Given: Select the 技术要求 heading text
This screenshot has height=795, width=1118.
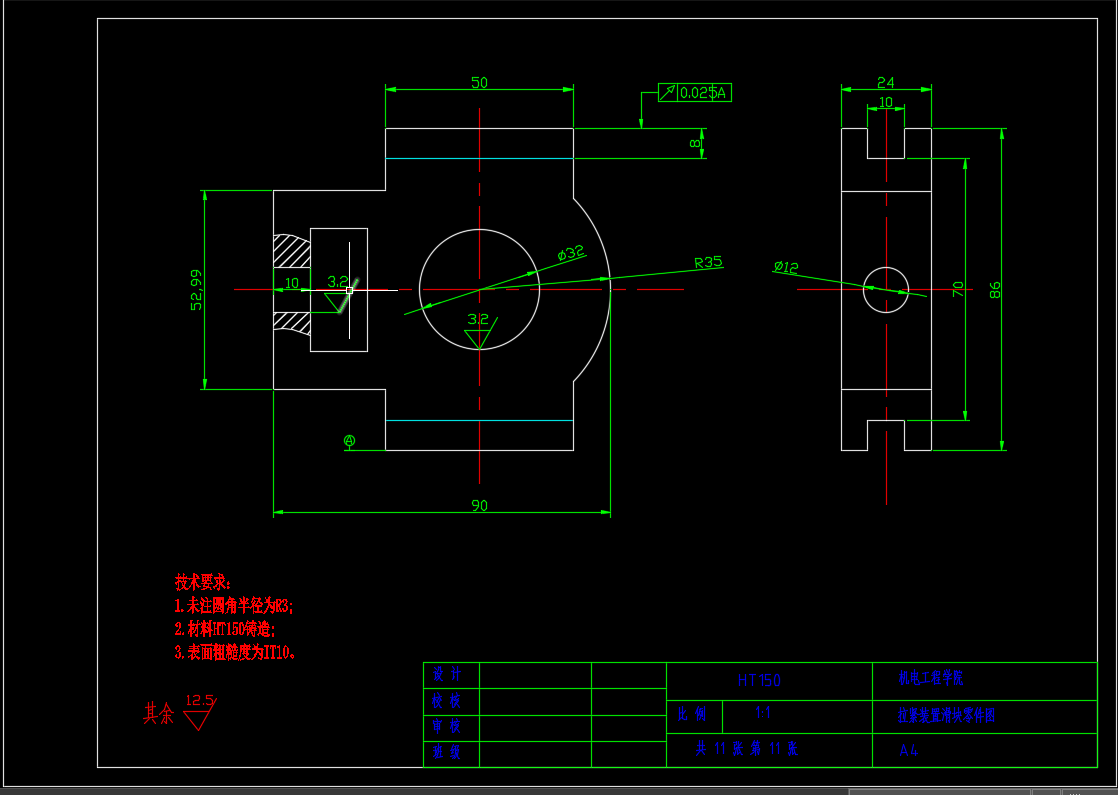Looking at the screenshot, I should pyautogui.click(x=202, y=582).
